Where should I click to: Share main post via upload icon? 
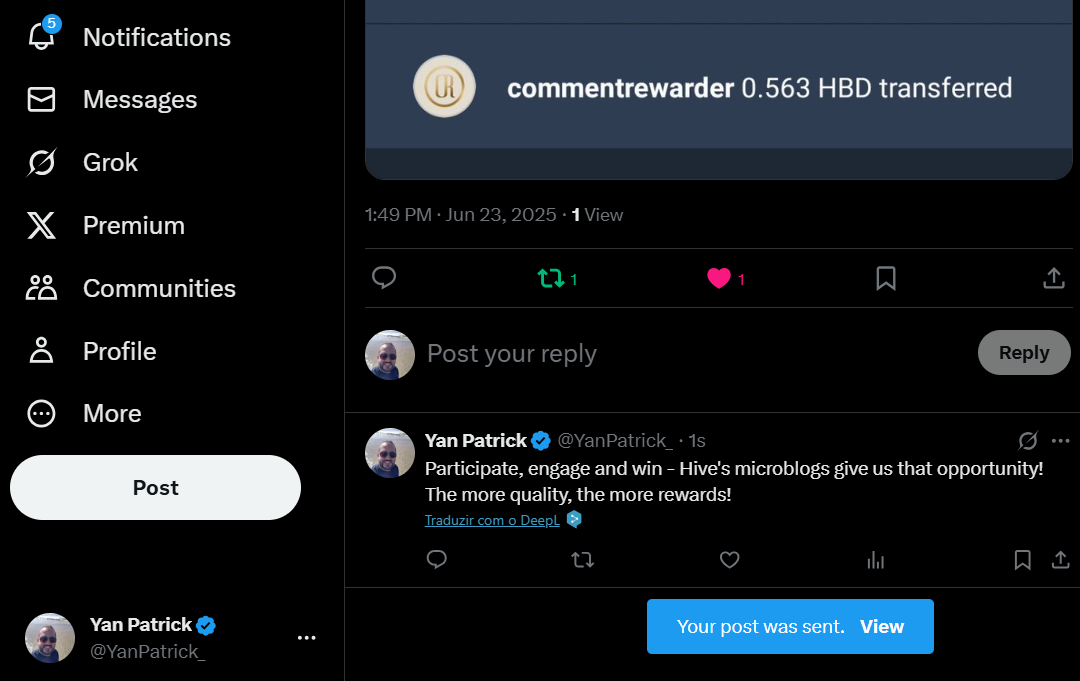[1053, 278]
